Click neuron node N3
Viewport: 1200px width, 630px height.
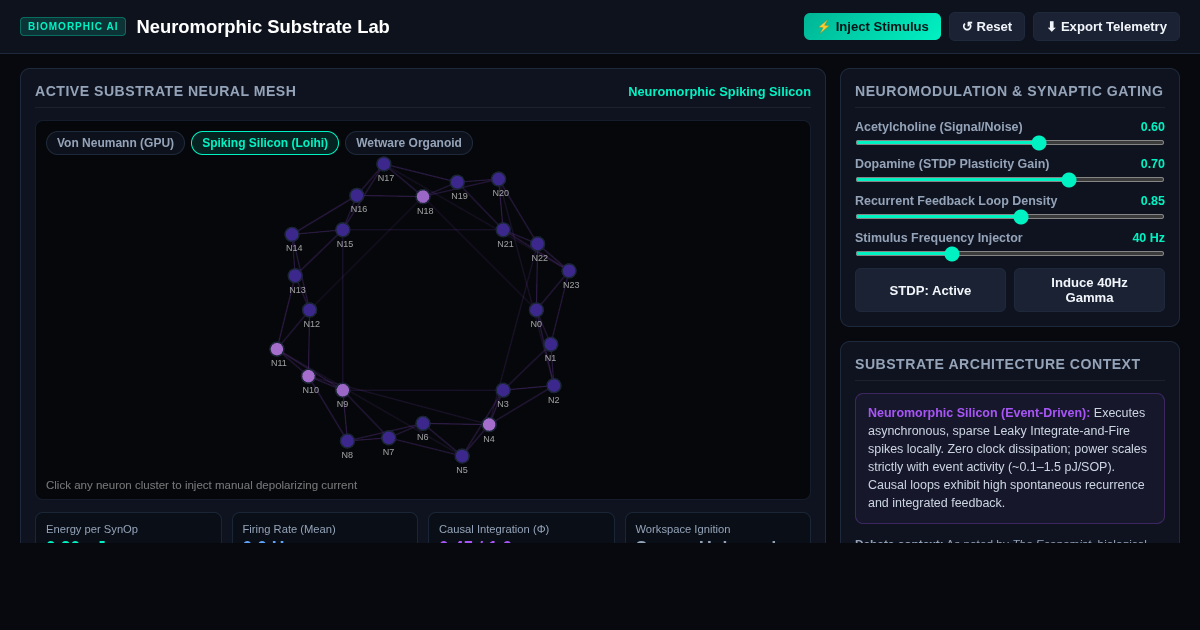[x=503, y=390]
